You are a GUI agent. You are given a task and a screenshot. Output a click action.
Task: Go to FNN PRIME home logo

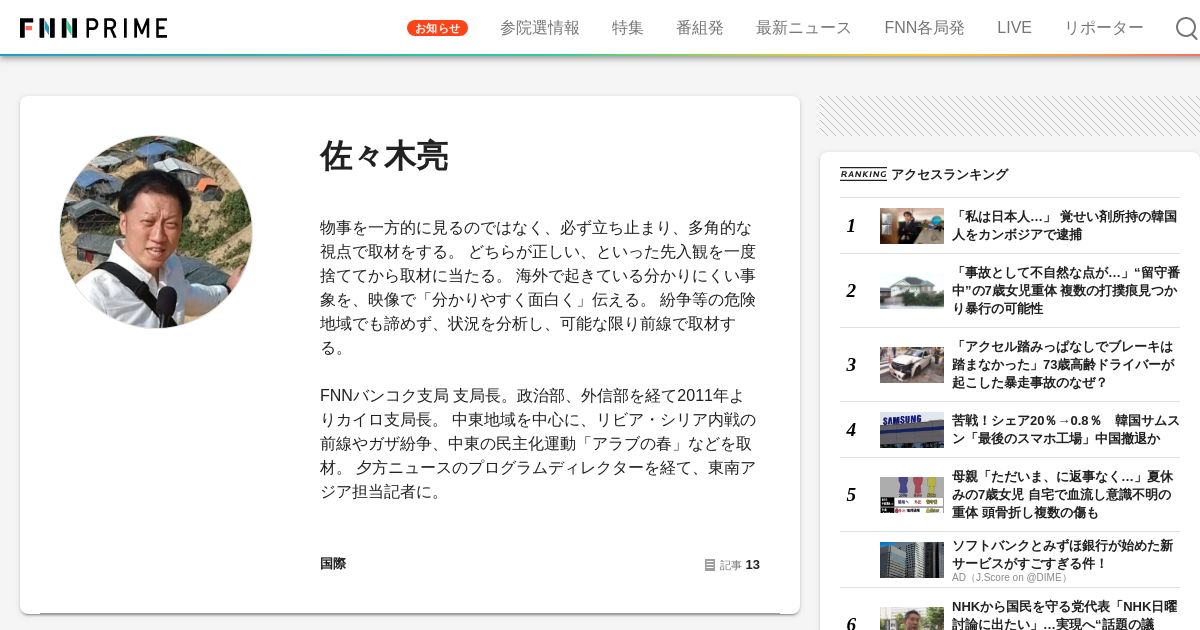click(94, 28)
